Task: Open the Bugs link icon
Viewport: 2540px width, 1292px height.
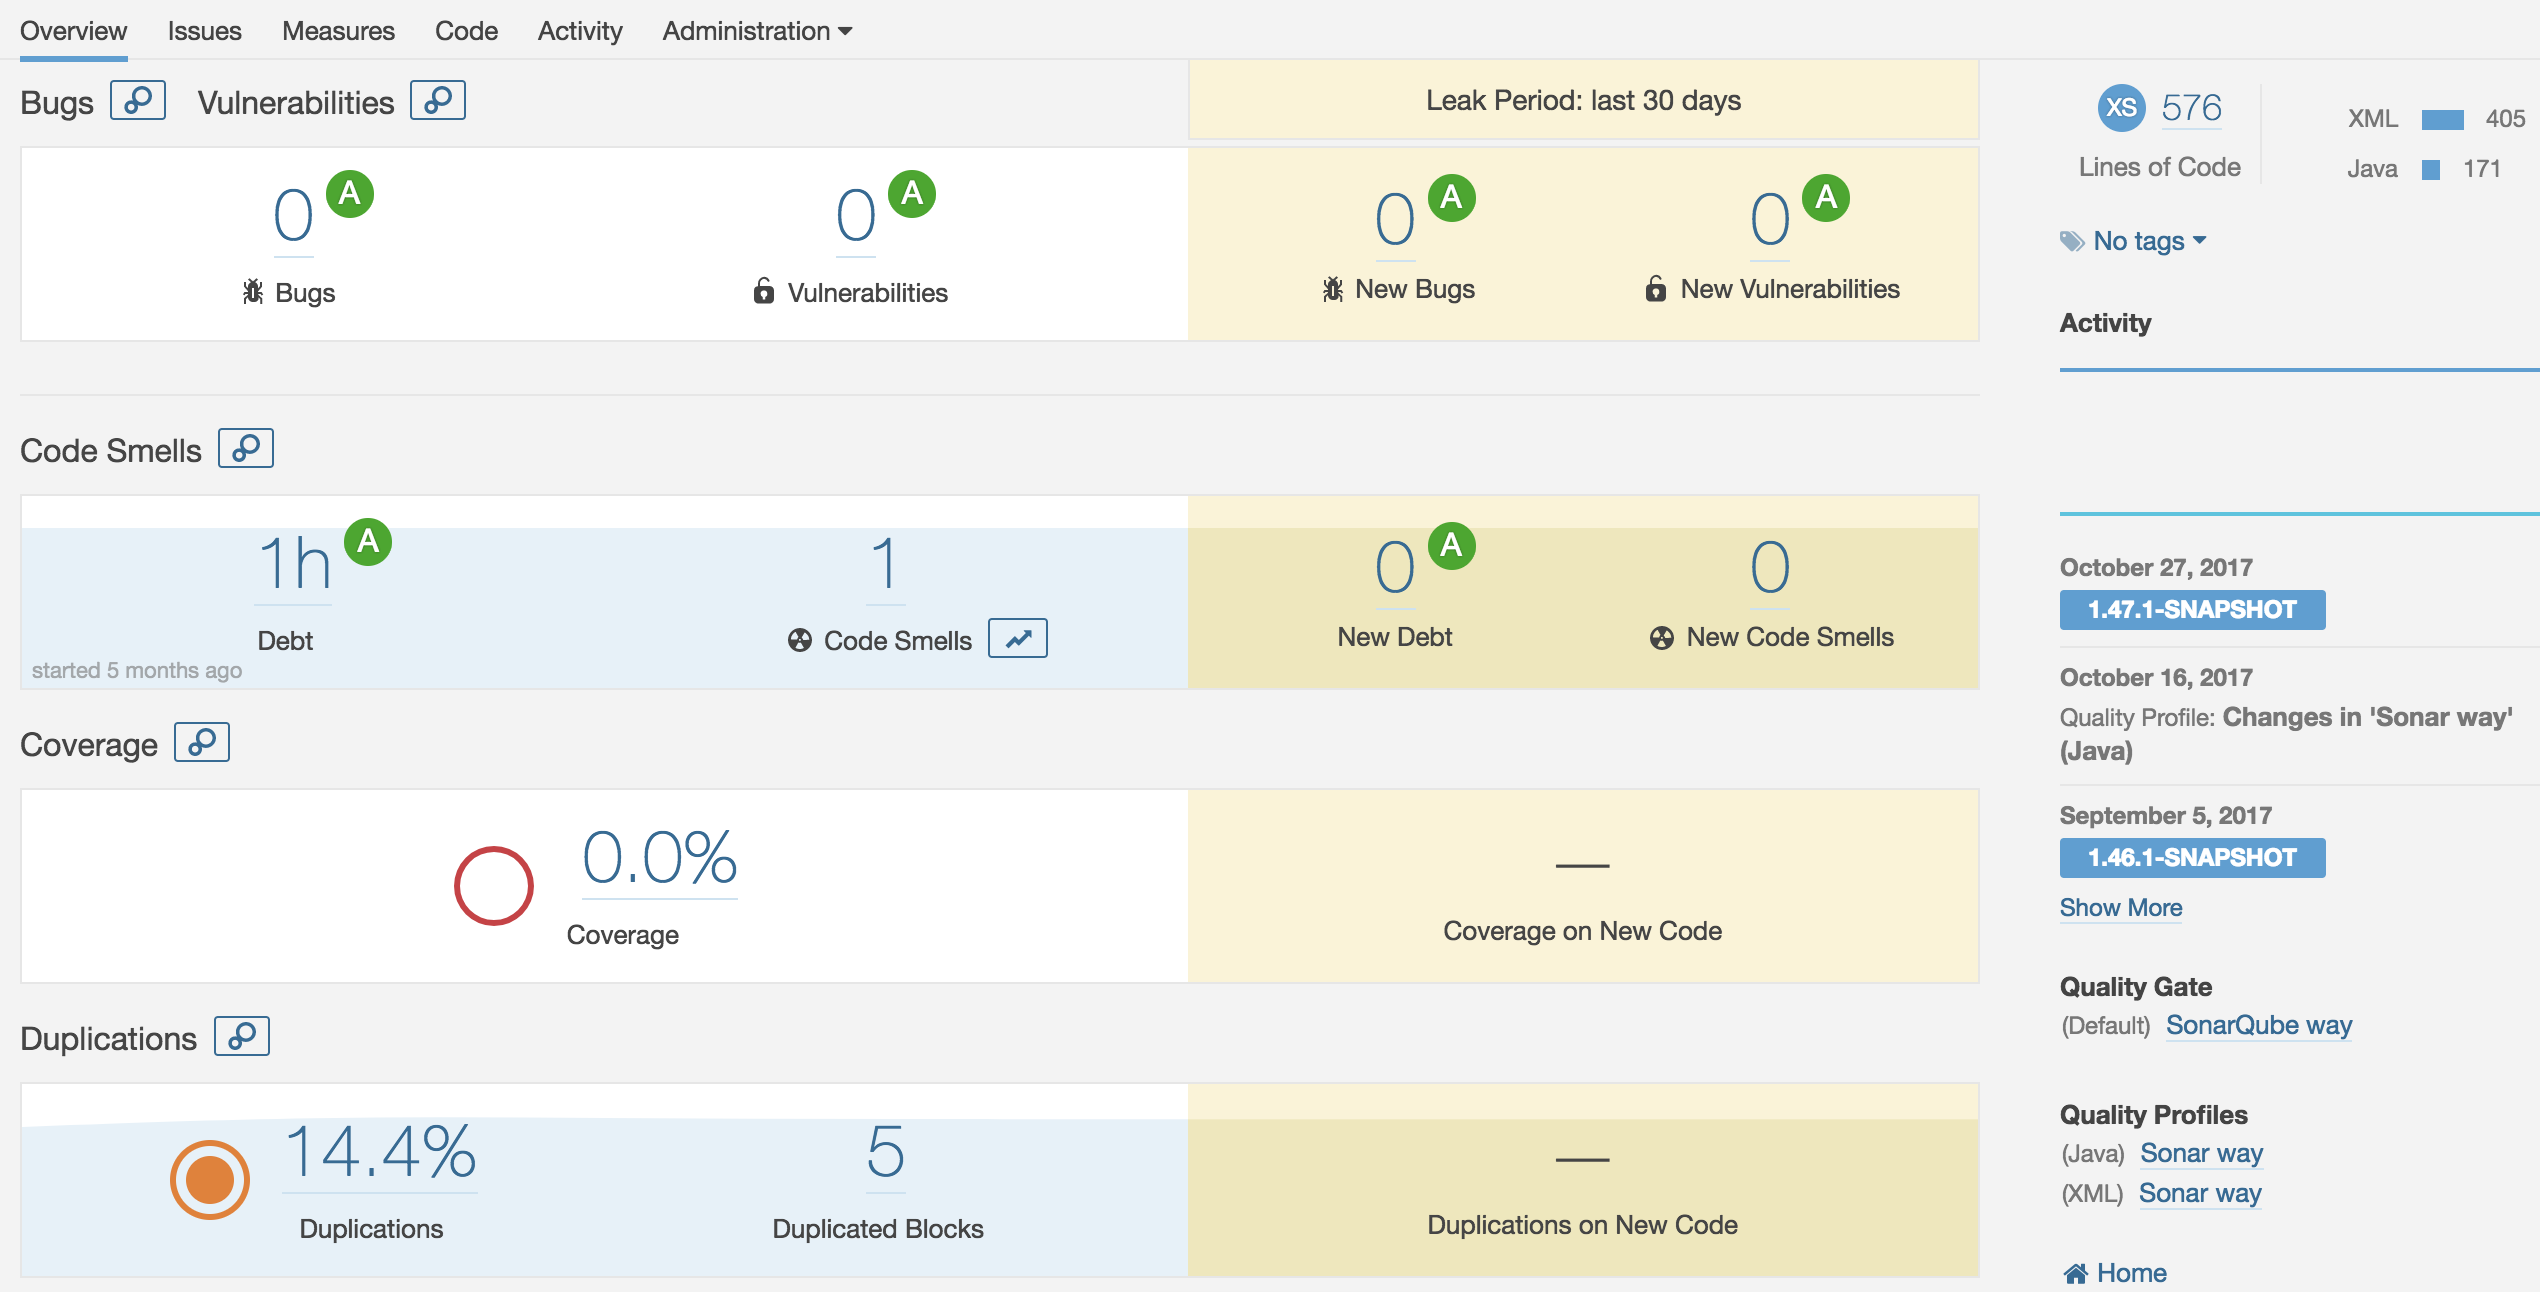Action: 137,100
